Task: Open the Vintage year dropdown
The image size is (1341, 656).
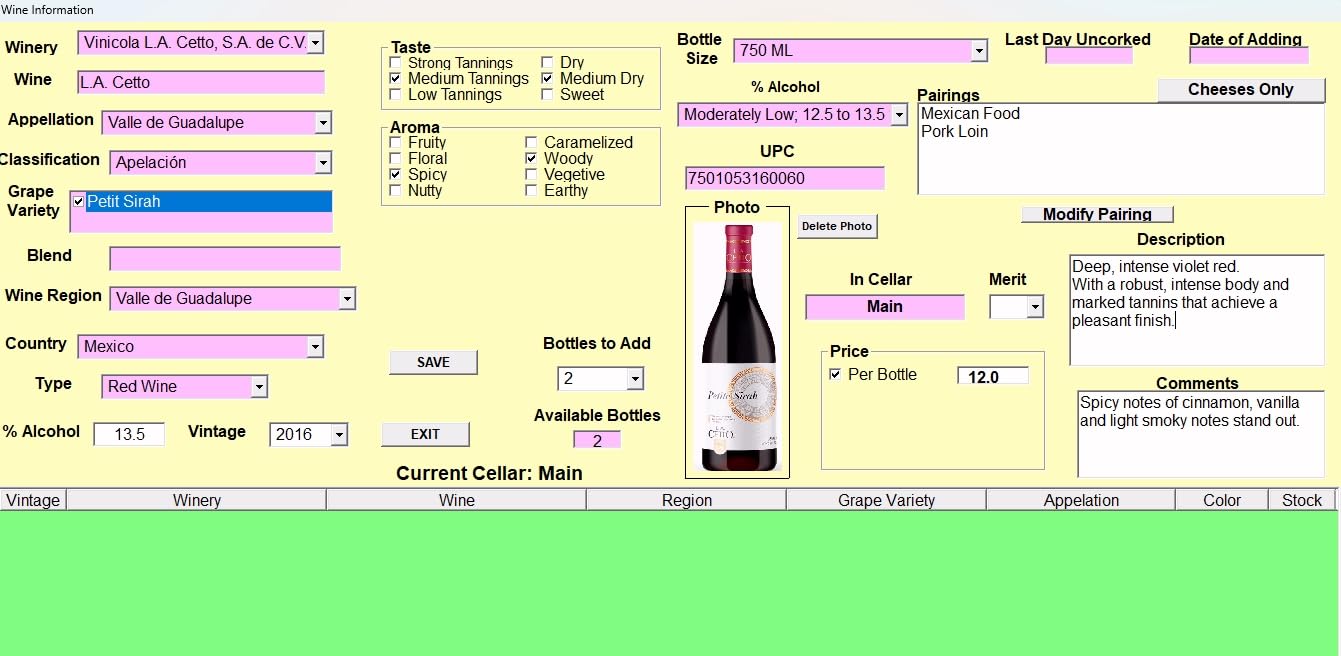Action: [x=339, y=434]
